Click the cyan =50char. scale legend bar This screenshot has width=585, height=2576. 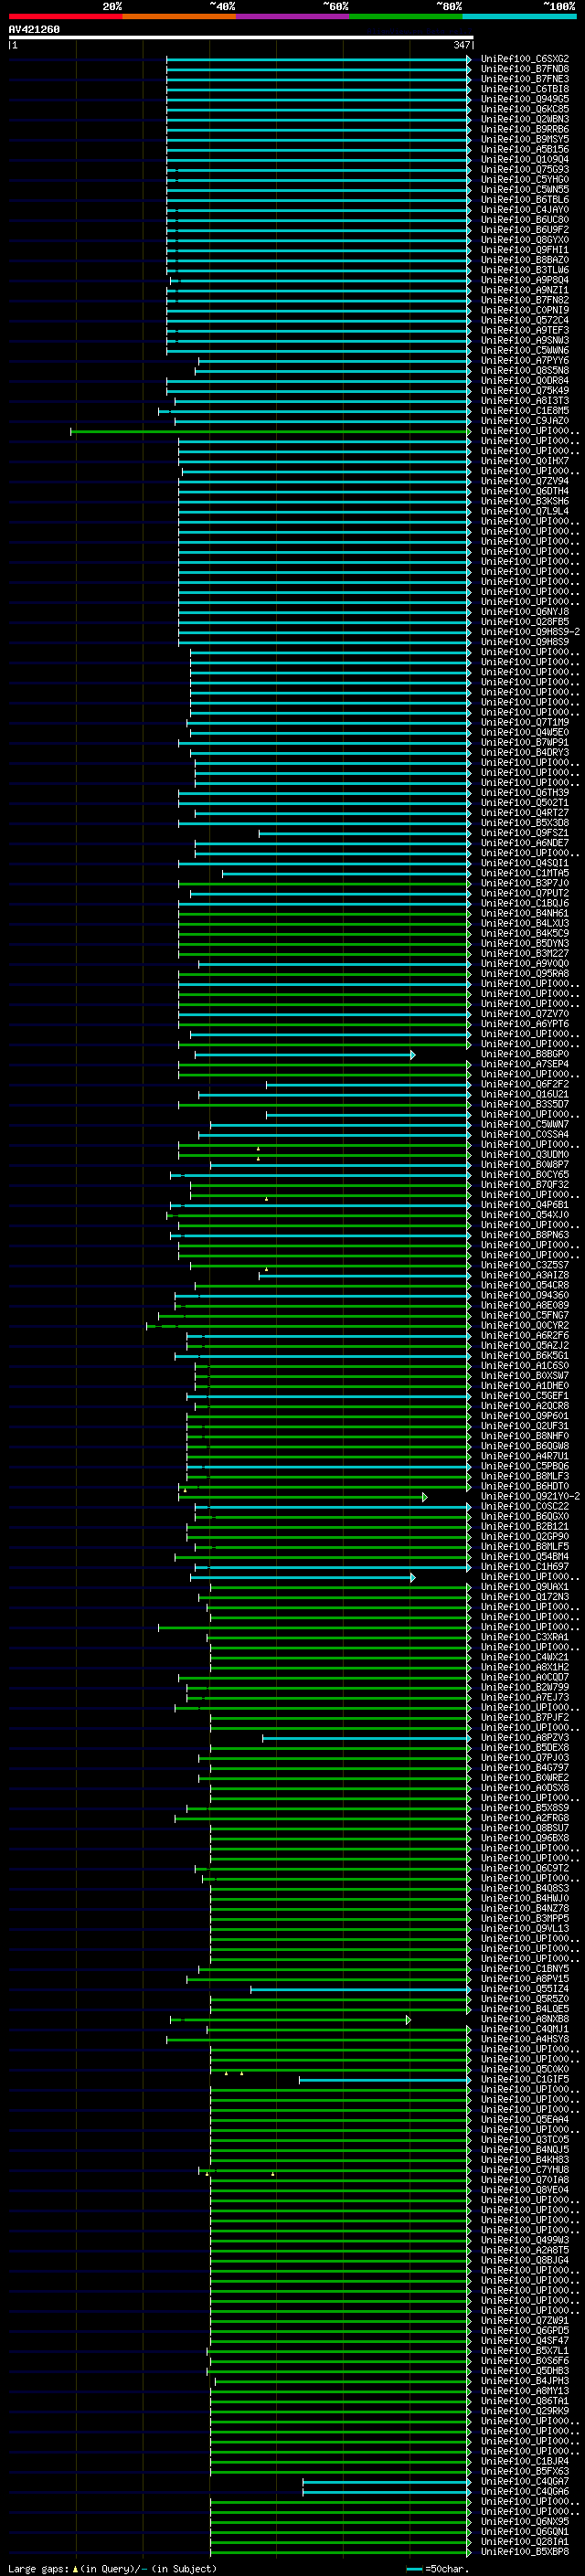414,2569
